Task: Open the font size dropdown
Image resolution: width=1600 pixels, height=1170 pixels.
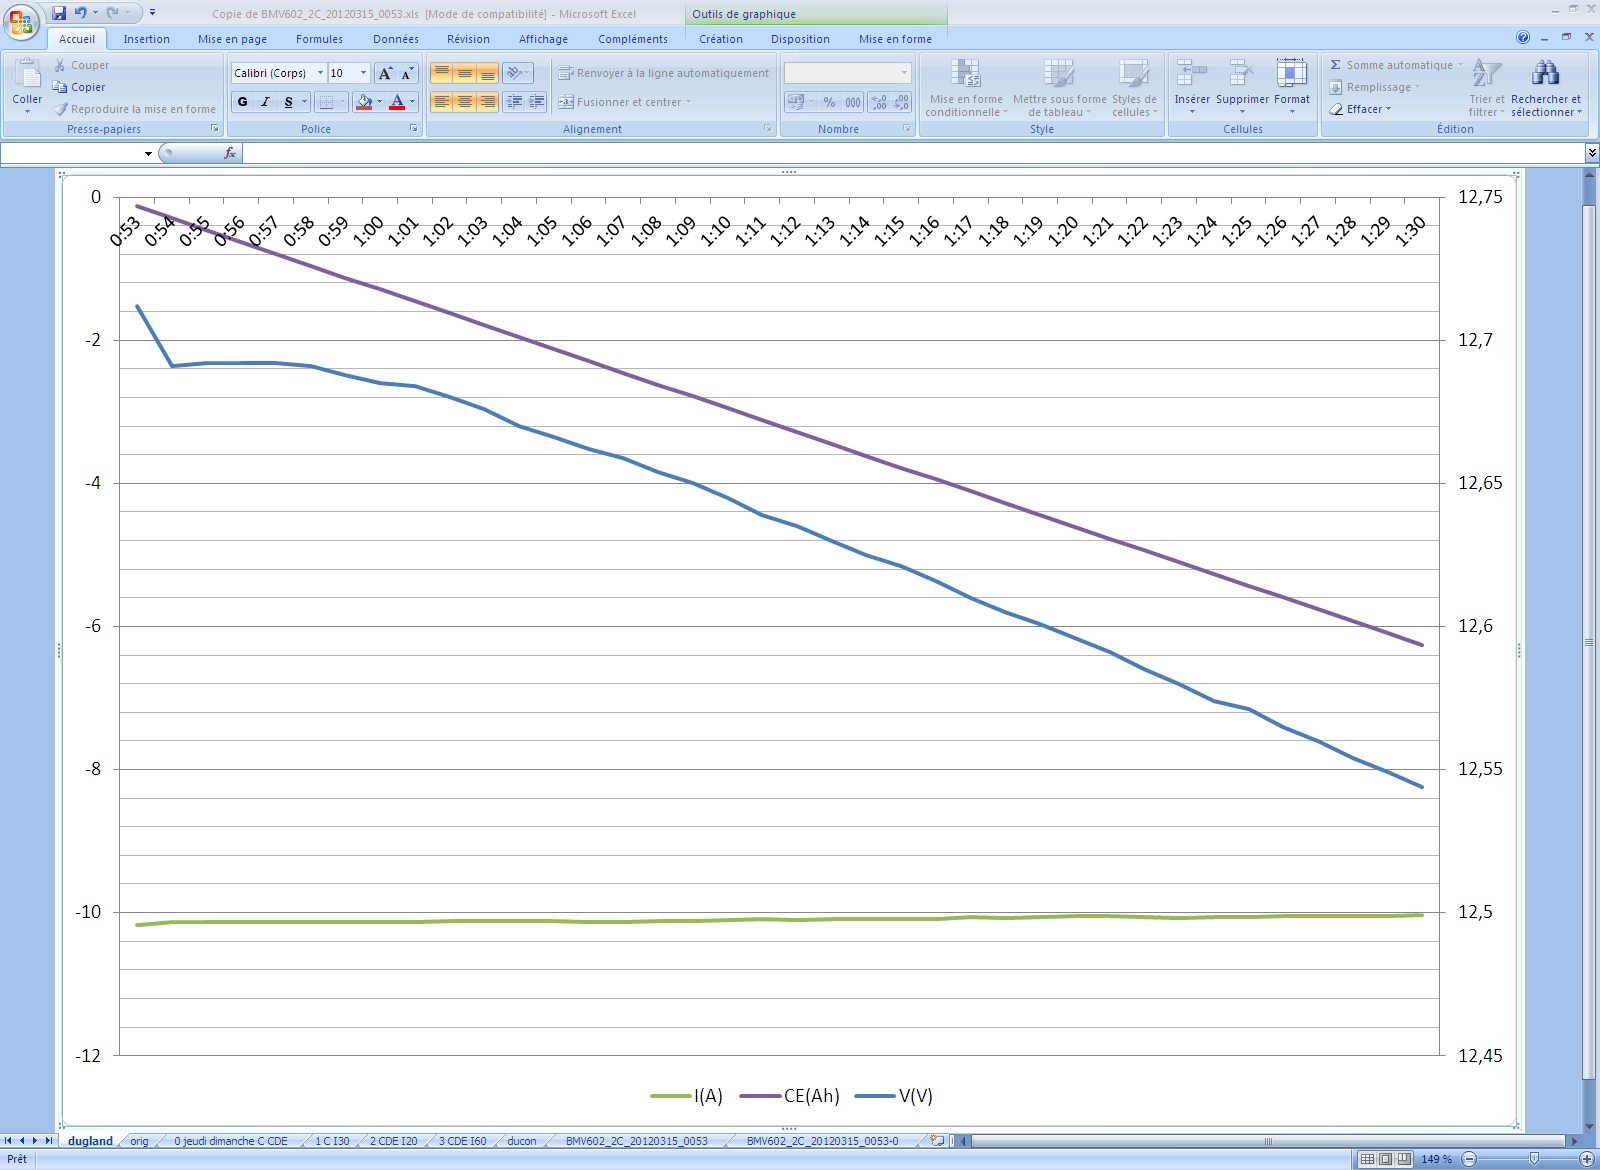Action: point(363,73)
